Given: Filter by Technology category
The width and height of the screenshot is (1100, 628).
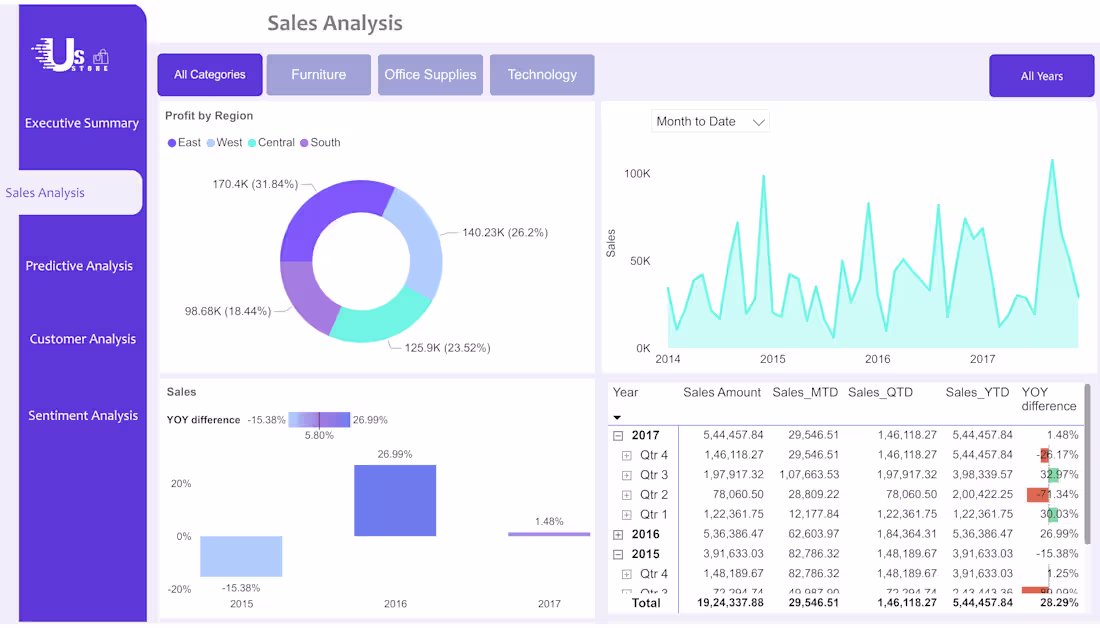Looking at the screenshot, I should [x=542, y=74].
